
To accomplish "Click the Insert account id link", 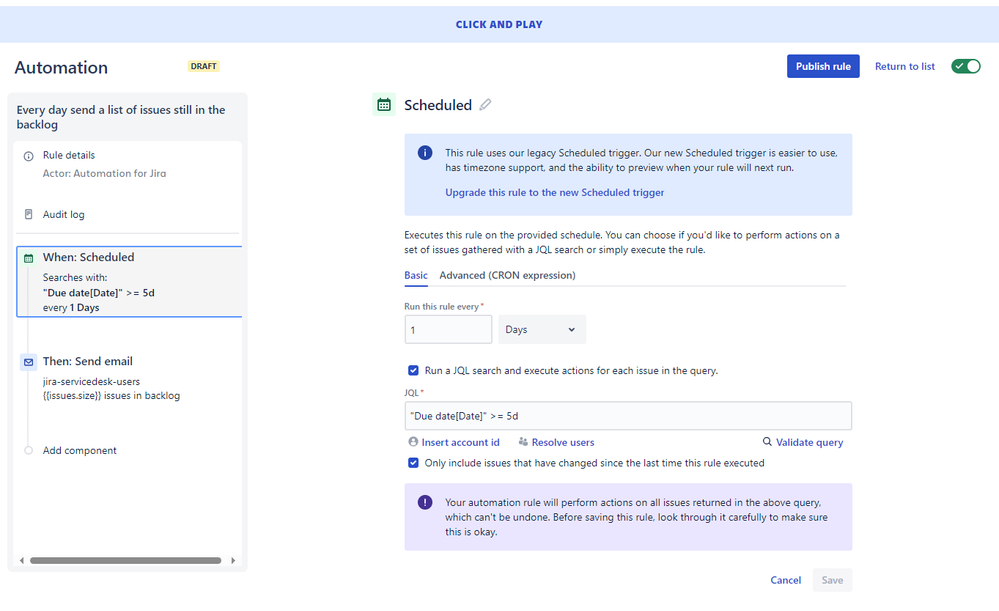I will tap(461, 442).
